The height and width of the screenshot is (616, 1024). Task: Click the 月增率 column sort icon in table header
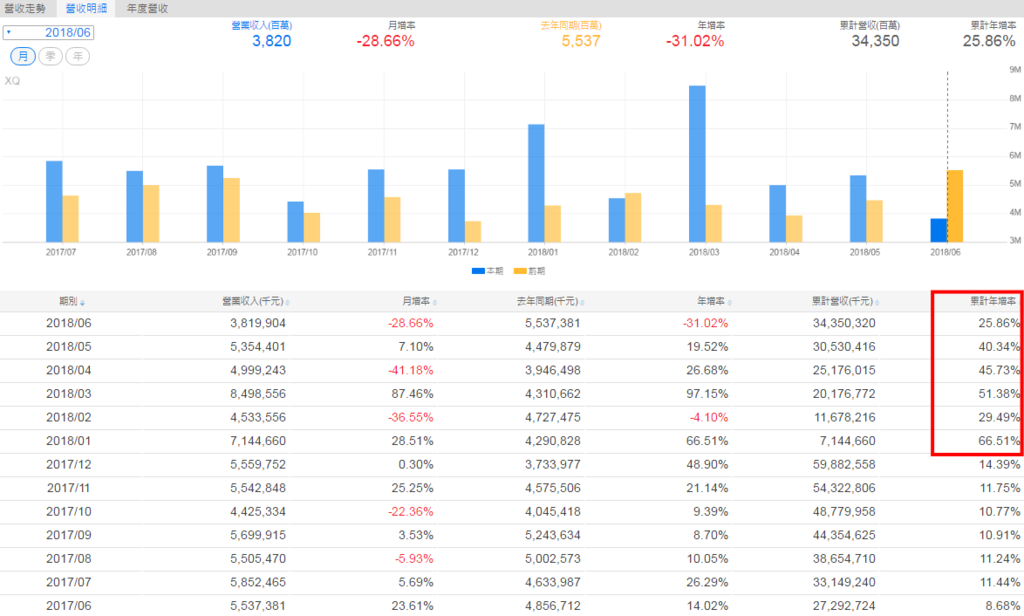point(435,302)
